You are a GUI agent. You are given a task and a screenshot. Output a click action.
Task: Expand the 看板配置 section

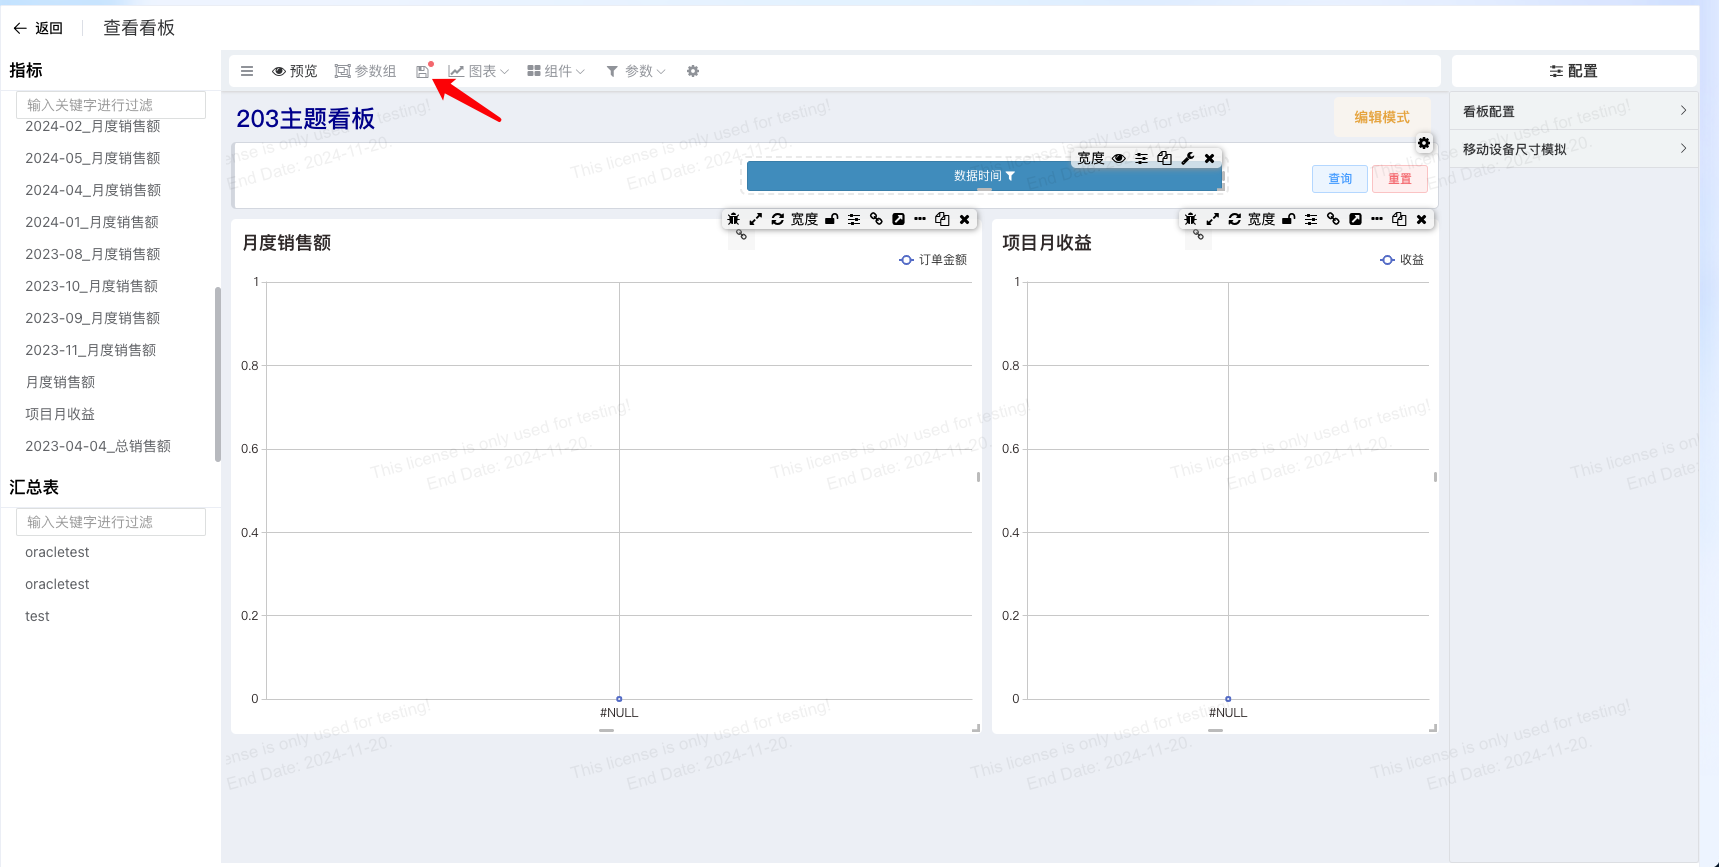pos(1573,111)
